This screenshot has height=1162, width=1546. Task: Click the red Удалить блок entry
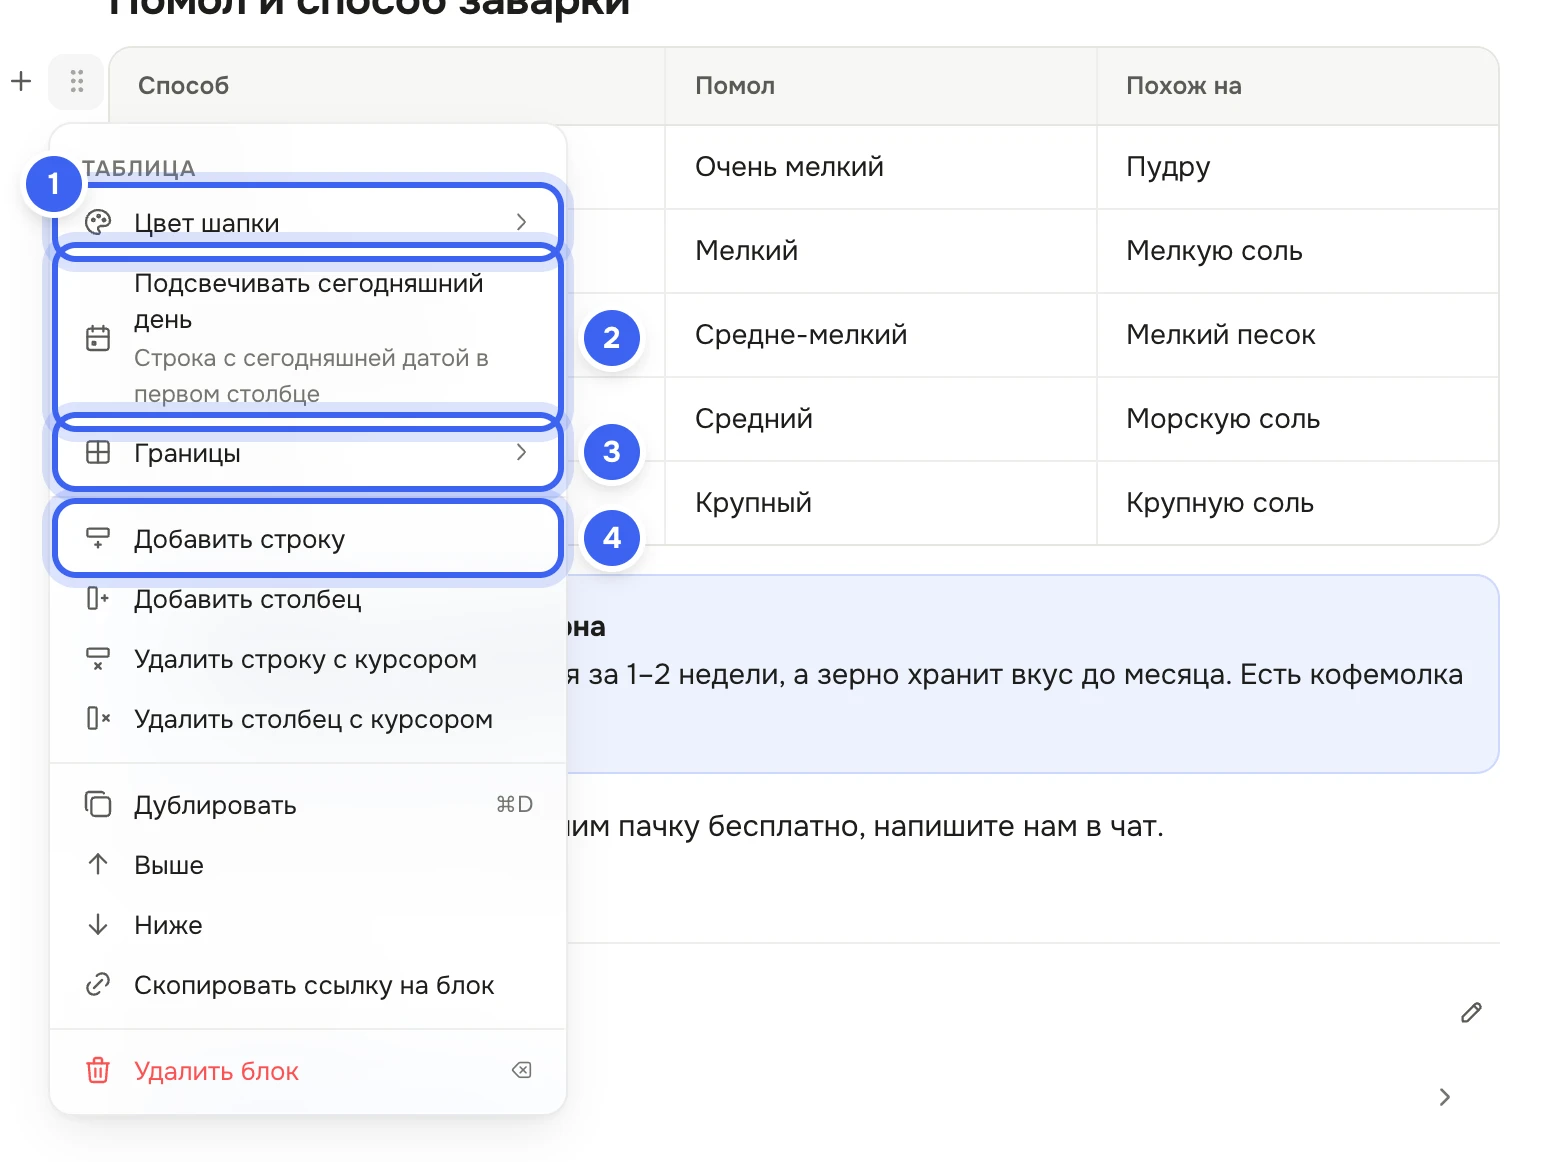(x=308, y=1071)
